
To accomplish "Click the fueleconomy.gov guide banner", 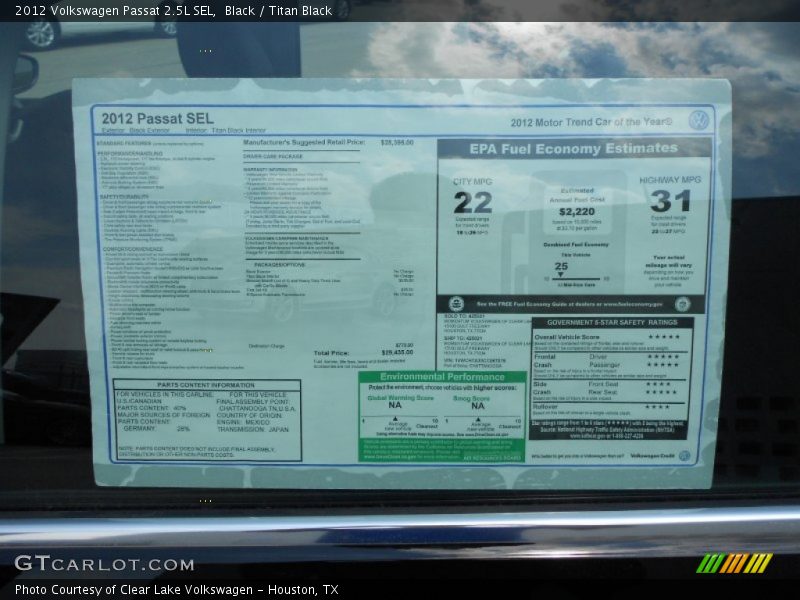I will [569, 303].
